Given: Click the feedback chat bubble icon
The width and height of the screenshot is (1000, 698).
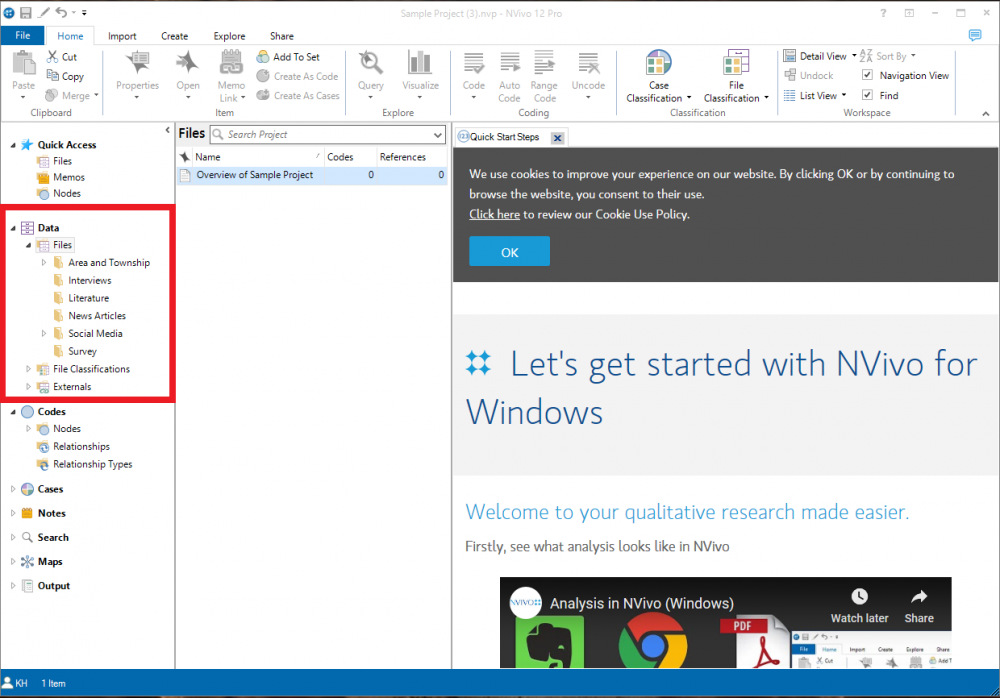Looking at the screenshot, I should tap(975, 35).
